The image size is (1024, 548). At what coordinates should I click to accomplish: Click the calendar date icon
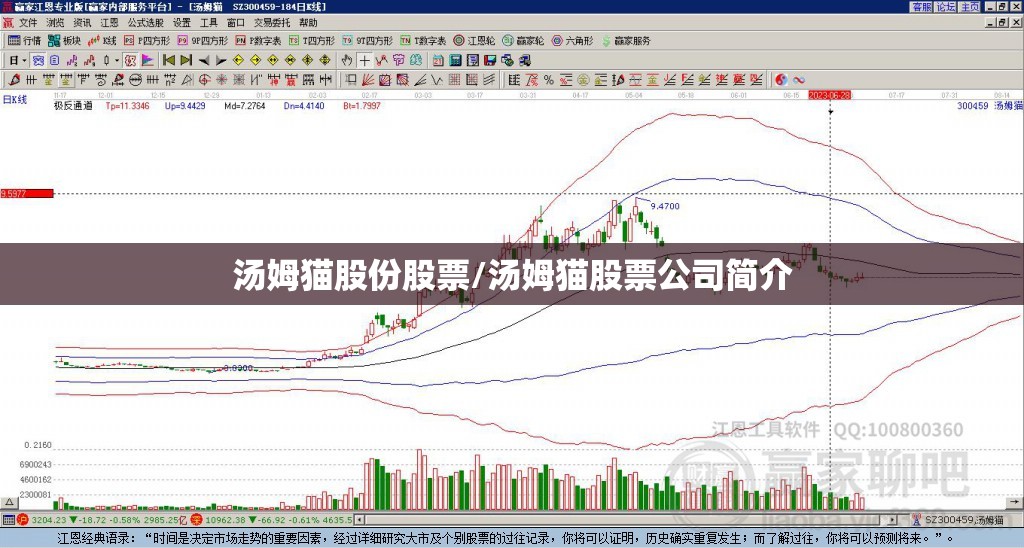tap(438, 61)
